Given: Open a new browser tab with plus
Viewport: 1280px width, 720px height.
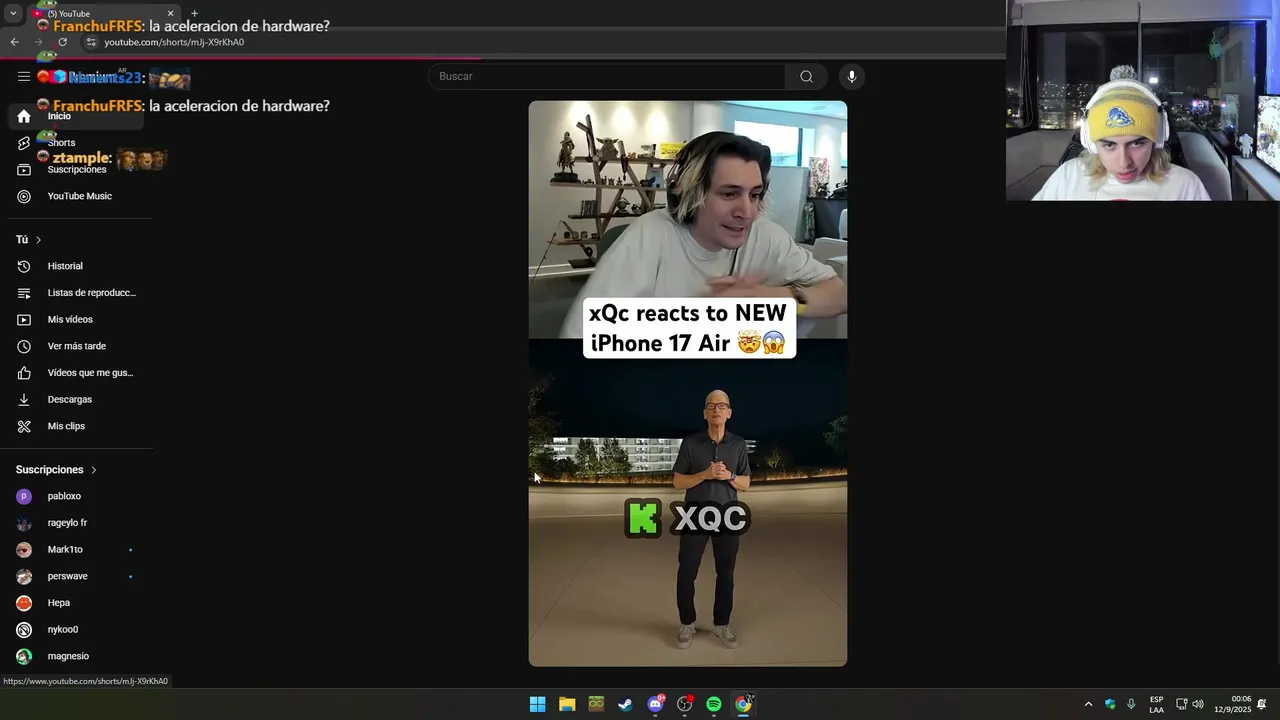Looking at the screenshot, I should point(194,14).
